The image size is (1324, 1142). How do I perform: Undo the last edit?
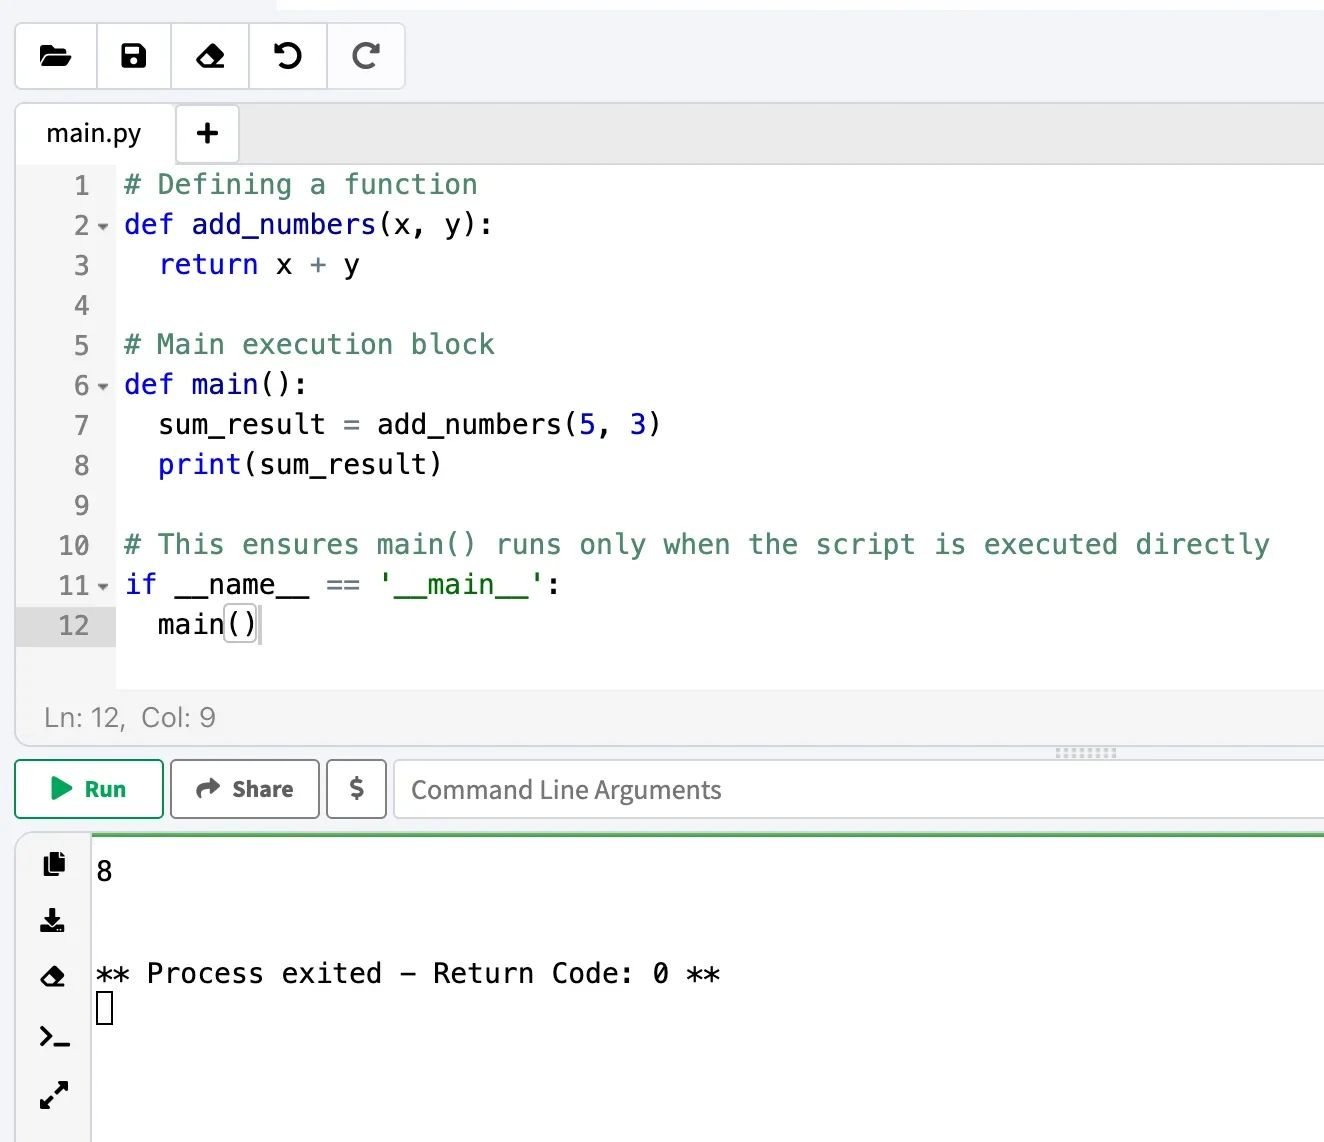tap(288, 56)
